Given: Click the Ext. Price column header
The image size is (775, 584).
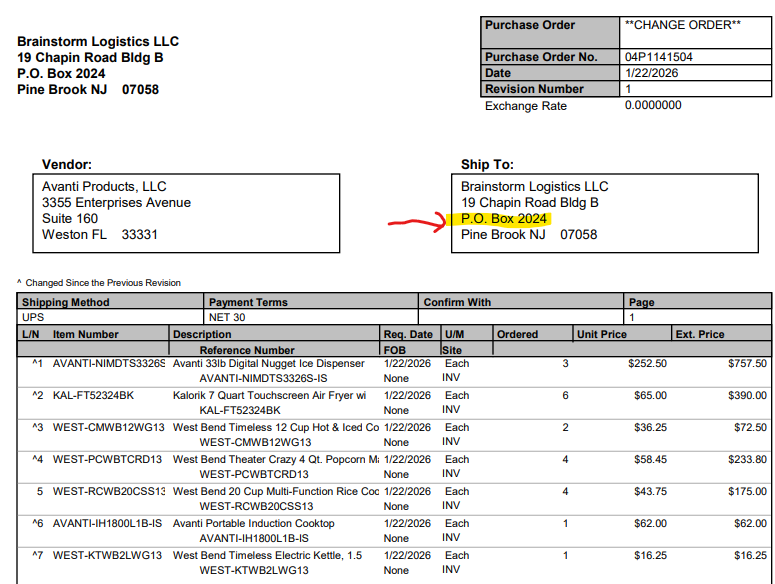Looking at the screenshot, I should point(699,334).
